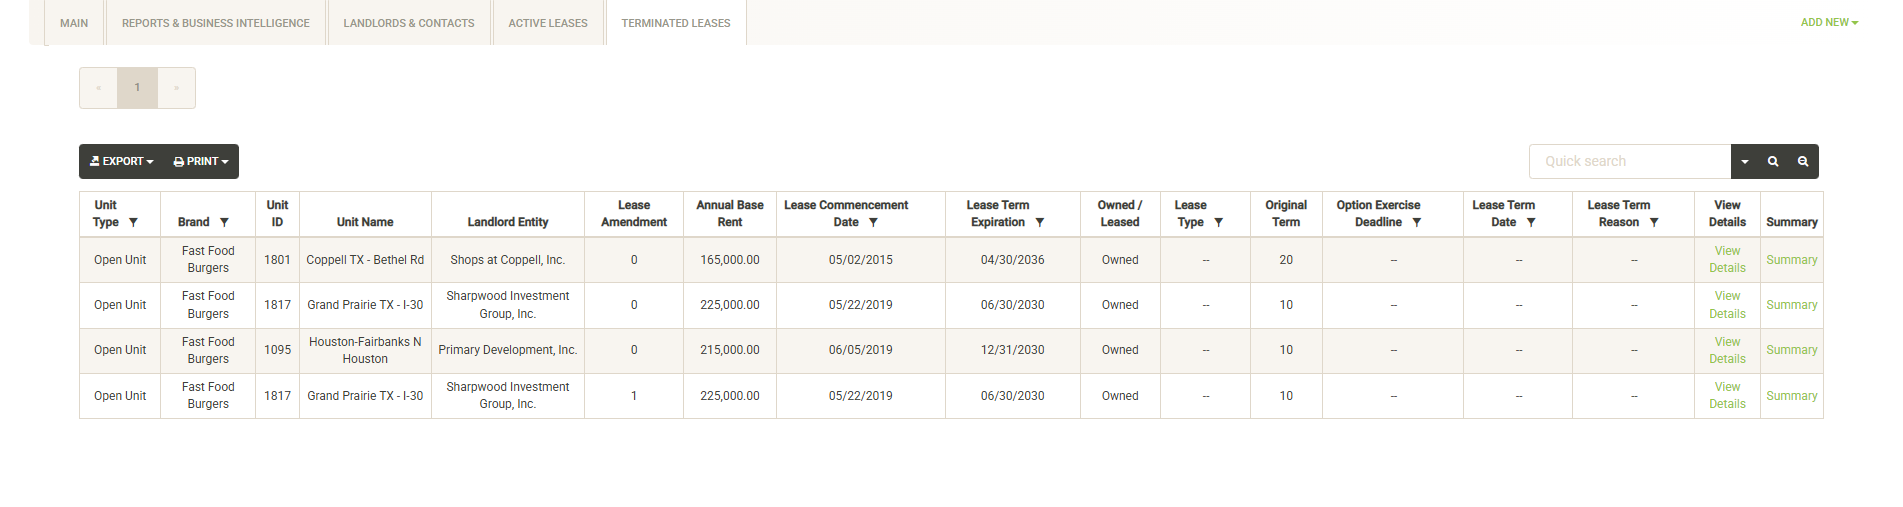Screen dimensions: 1903x507
Task: Click the Lease Term Reason filter icon
Action: [1654, 223]
